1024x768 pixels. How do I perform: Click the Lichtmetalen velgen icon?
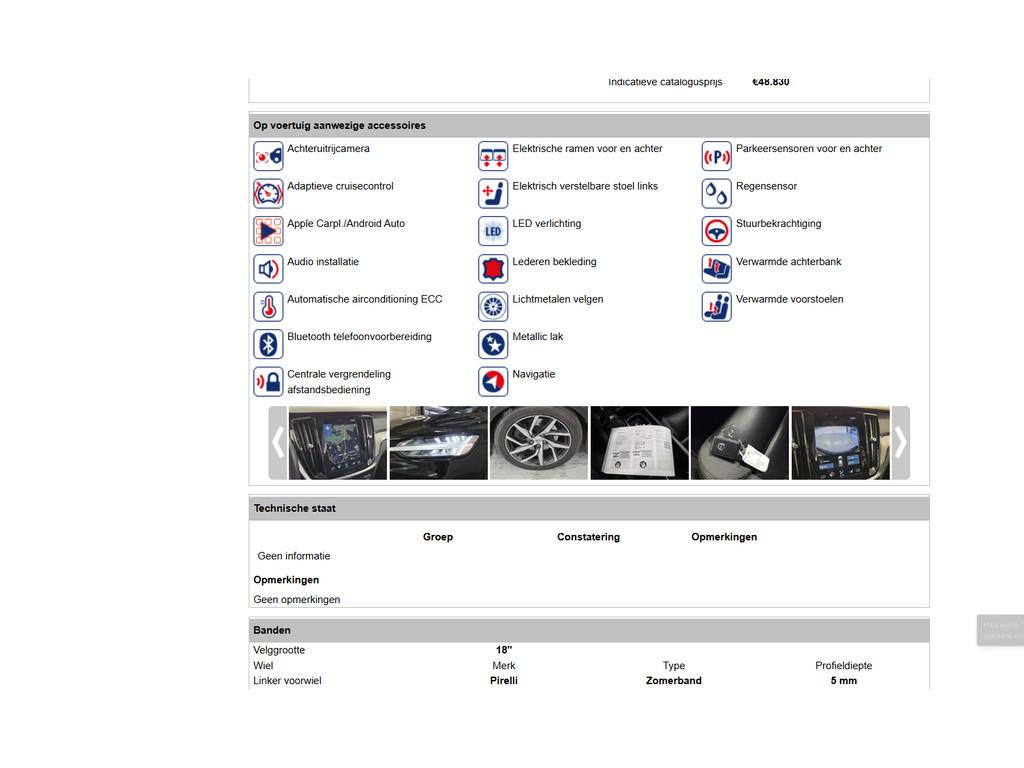coord(493,307)
